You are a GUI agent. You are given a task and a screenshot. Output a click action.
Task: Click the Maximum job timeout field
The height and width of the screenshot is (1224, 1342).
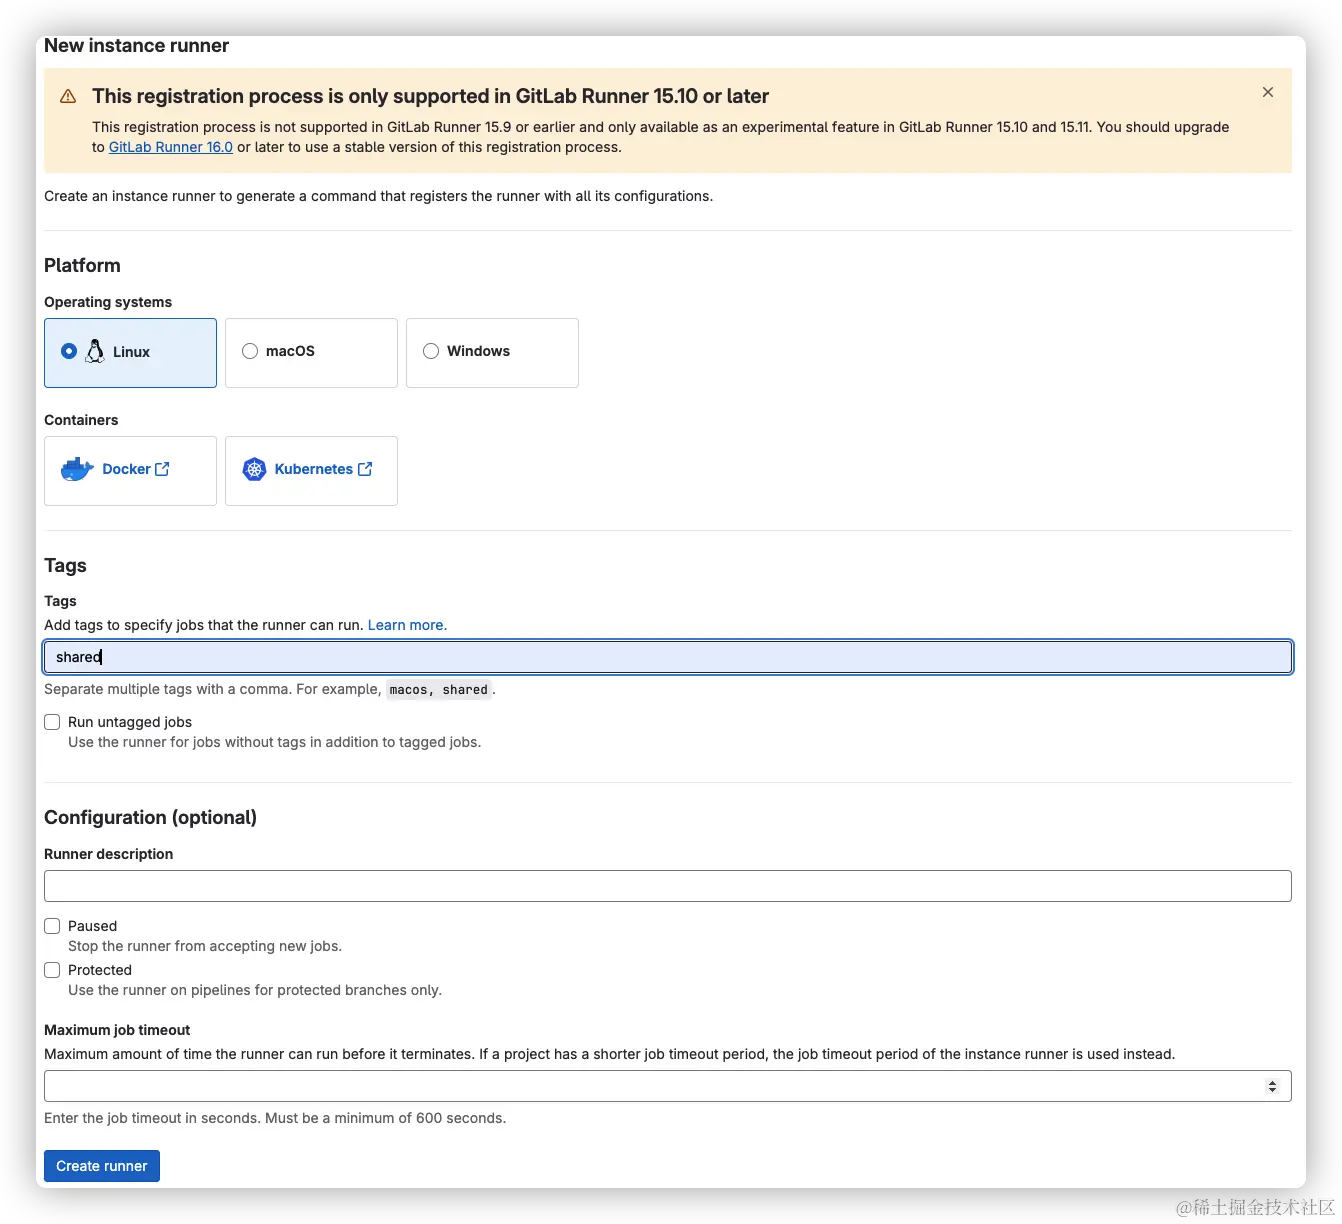click(668, 1086)
